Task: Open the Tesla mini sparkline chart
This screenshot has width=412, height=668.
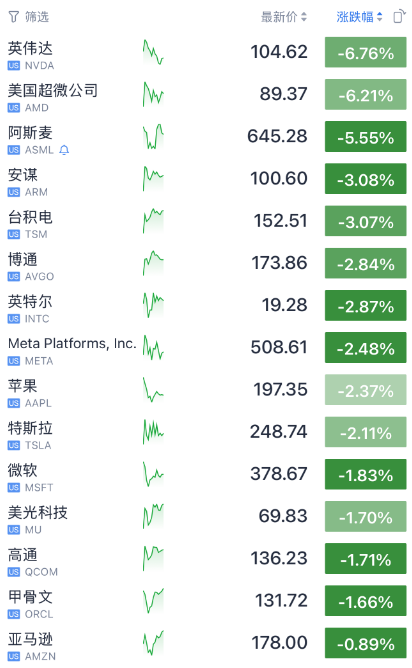Action: pos(153,432)
